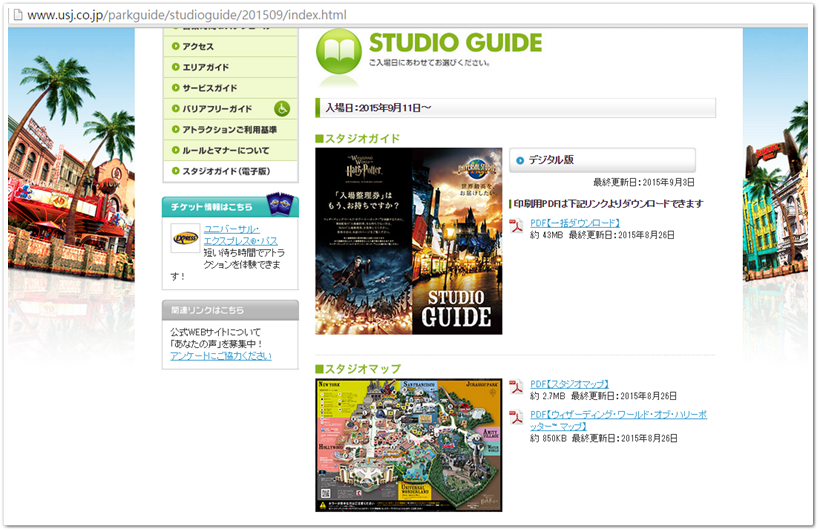Click the green arrow icon beside ルールとマナーについて
819x531 pixels.
pos(176,150)
